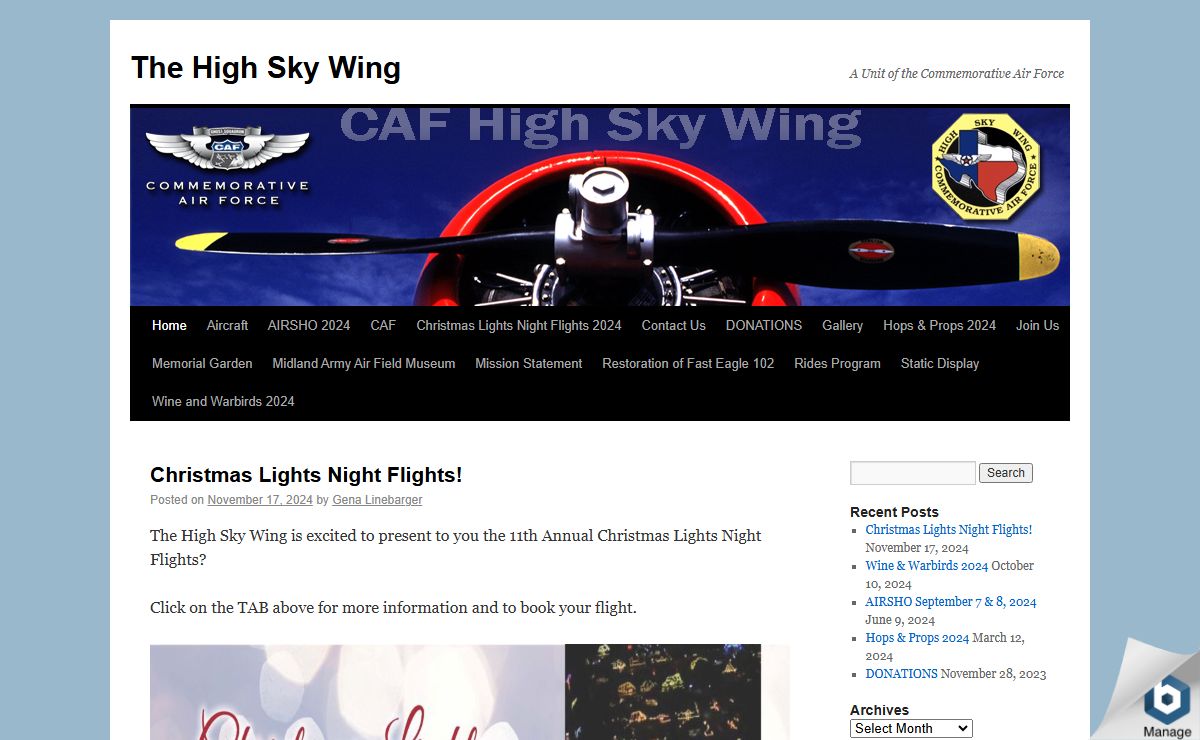This screenshot has width=1200, height=740.
Task: Click the Manage icon in the corner
Action: (1167, 705)
